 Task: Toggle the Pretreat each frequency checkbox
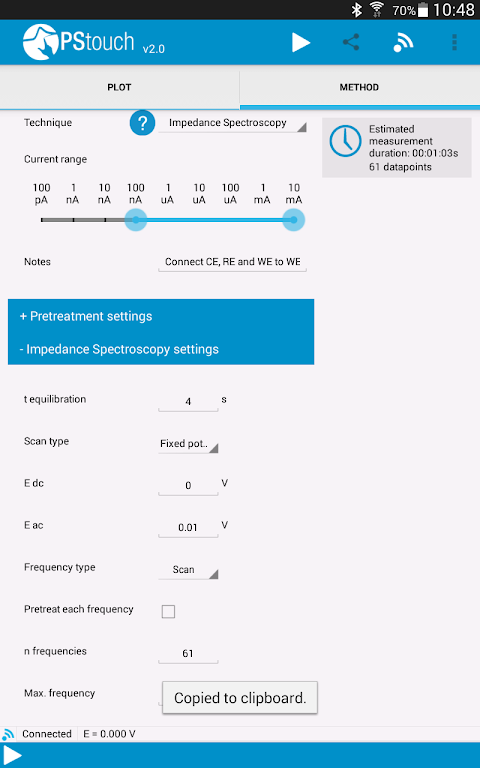click(x=168, y=611)
